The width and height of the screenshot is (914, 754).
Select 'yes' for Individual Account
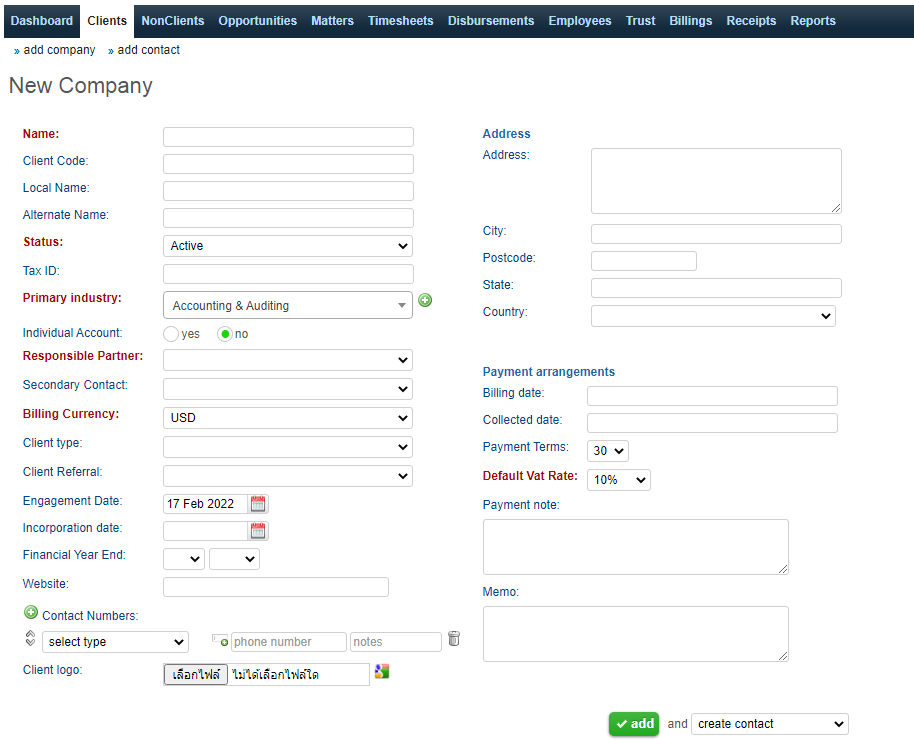171,334
